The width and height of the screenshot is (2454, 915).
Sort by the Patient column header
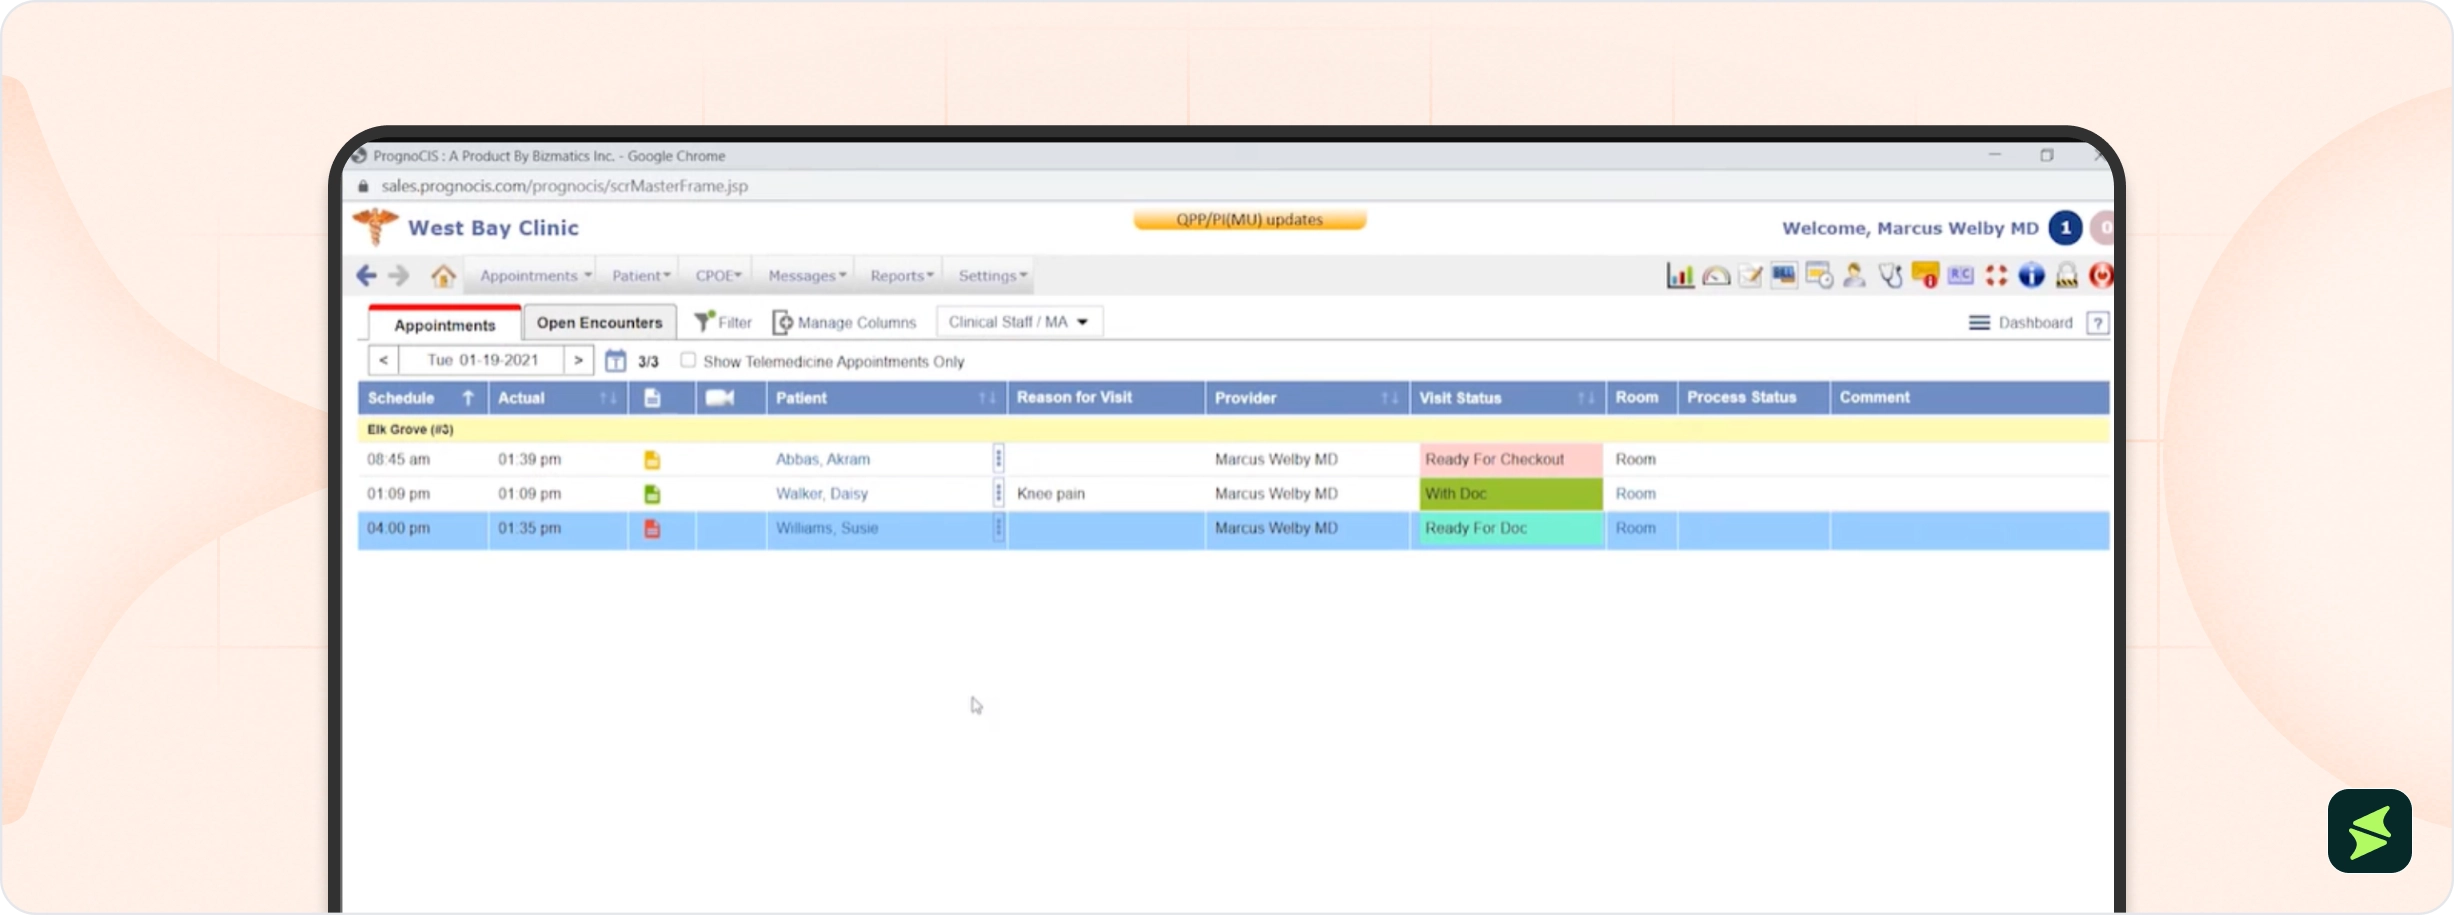(886, 398)
